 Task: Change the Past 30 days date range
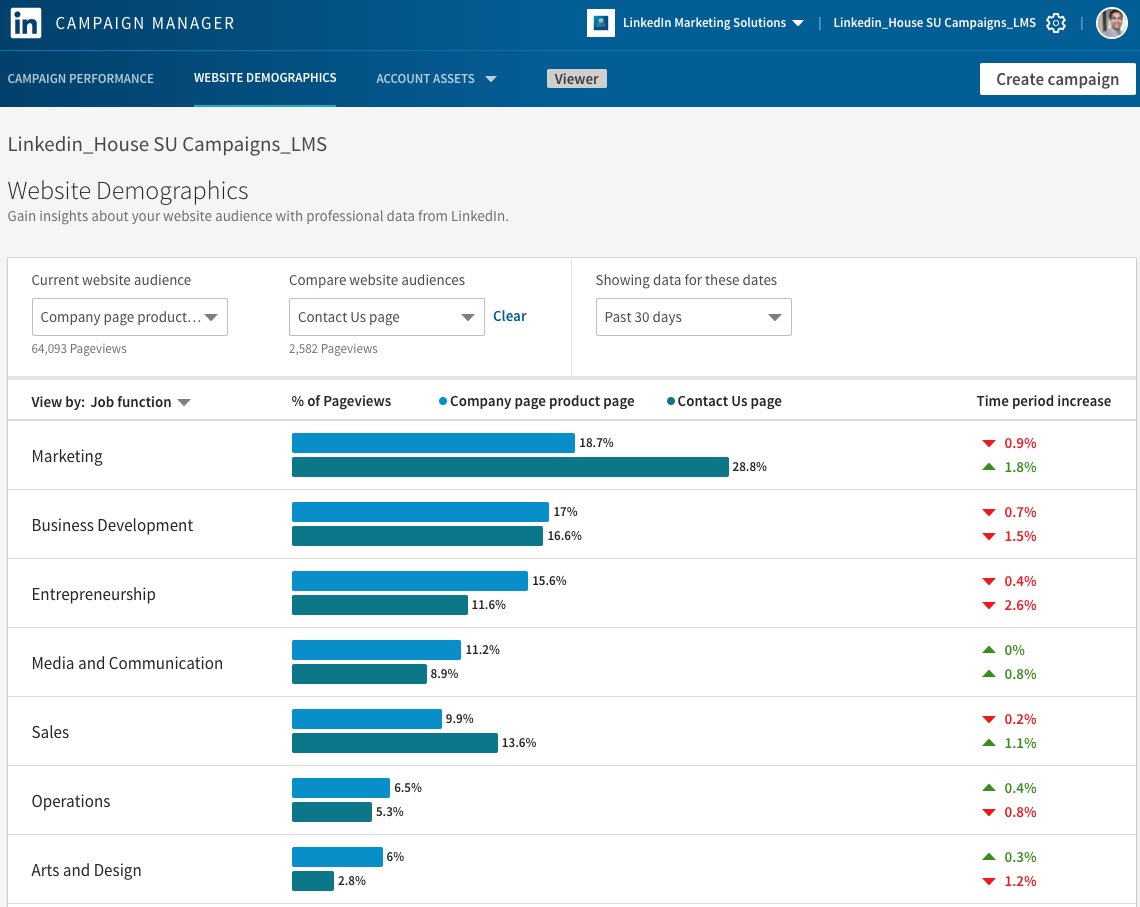(693, 316)
